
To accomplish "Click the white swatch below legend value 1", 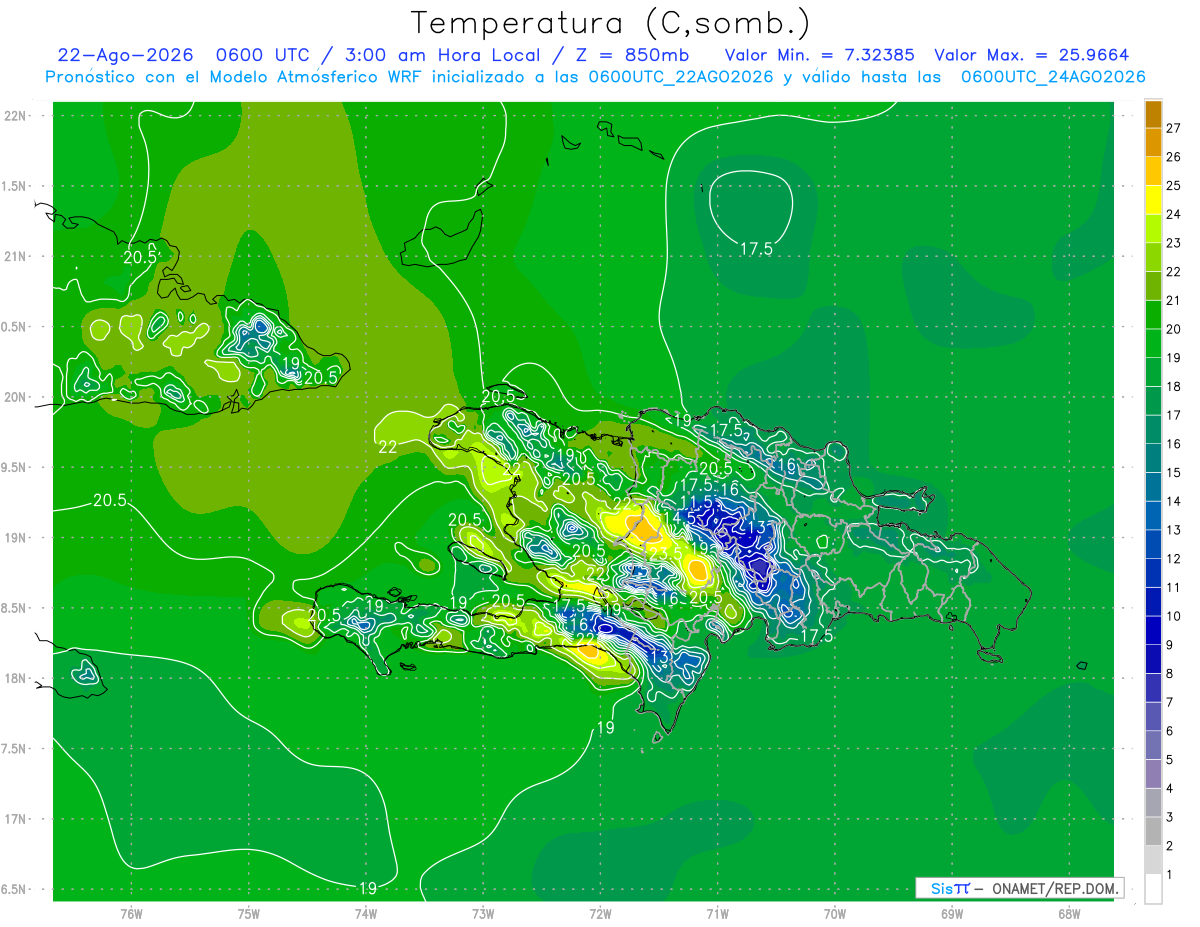I will pos(1153,889).
